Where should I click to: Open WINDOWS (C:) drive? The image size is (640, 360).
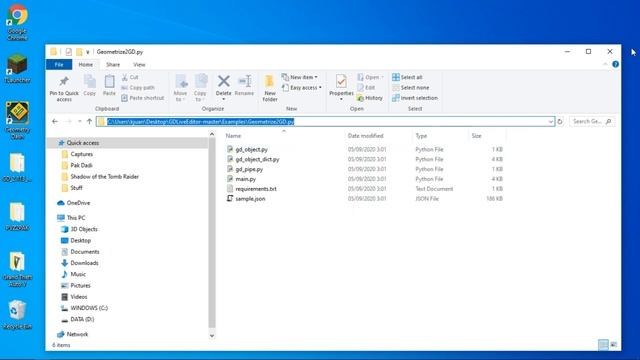[89, 308]
